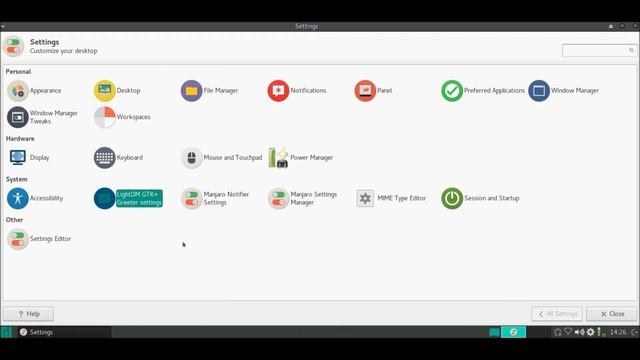640x360 pixels.
Task: Select Settings window in taskbar
Action: click(64, 332)
